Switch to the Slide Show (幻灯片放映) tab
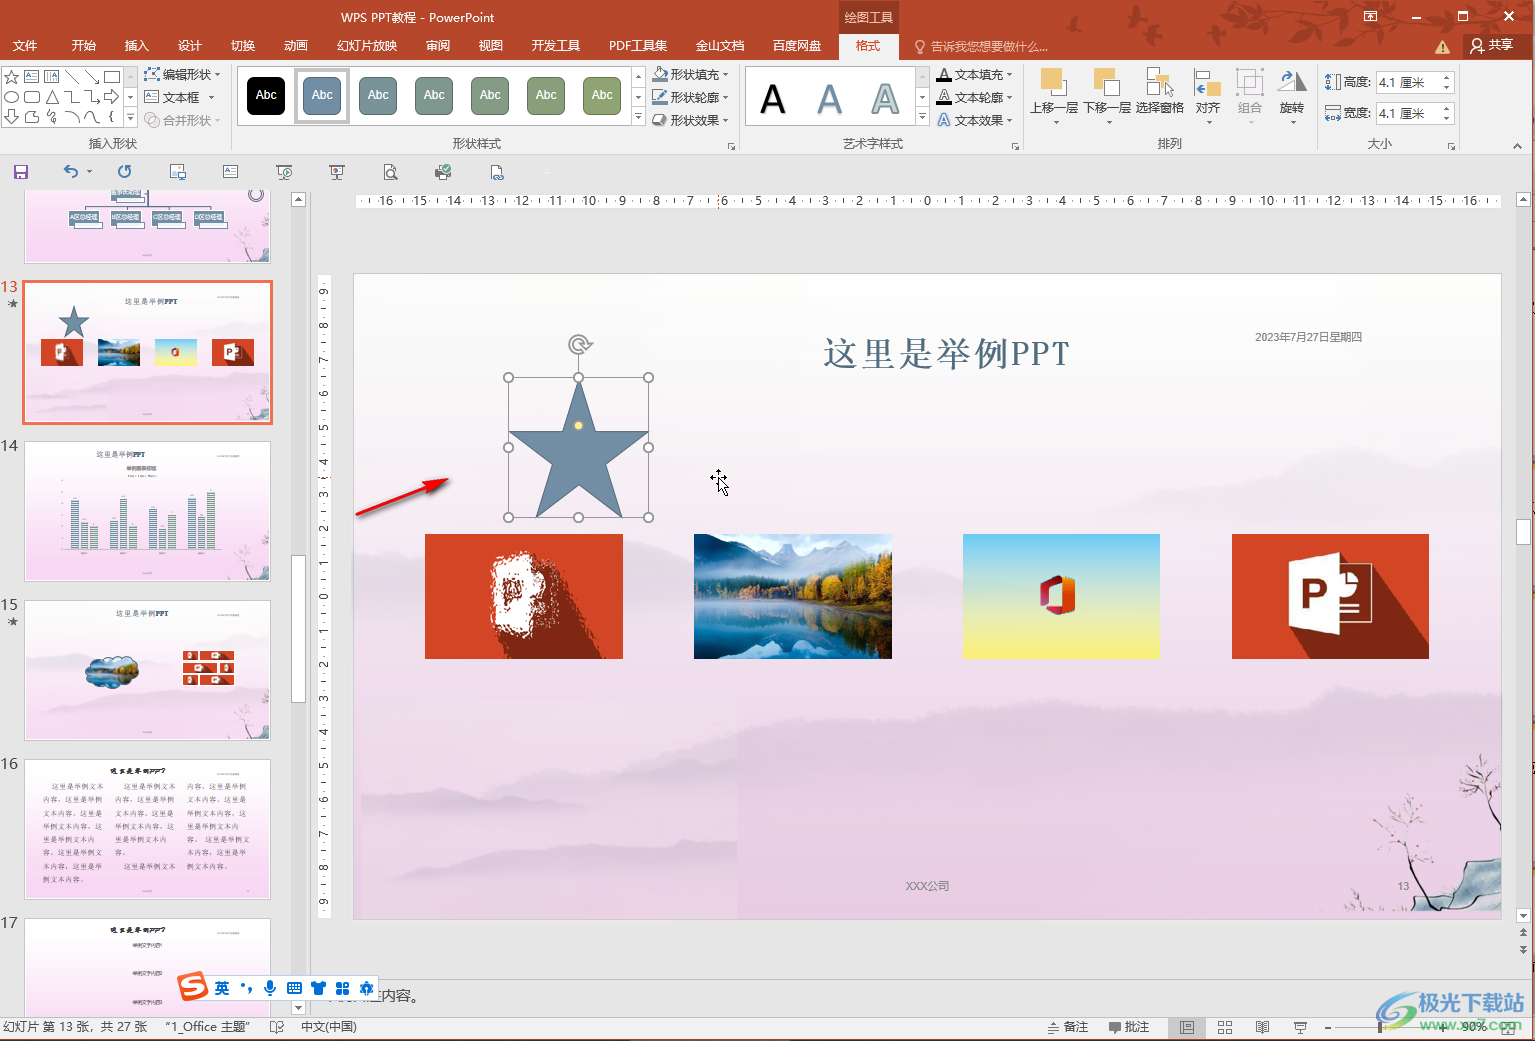 click(367, 46)
